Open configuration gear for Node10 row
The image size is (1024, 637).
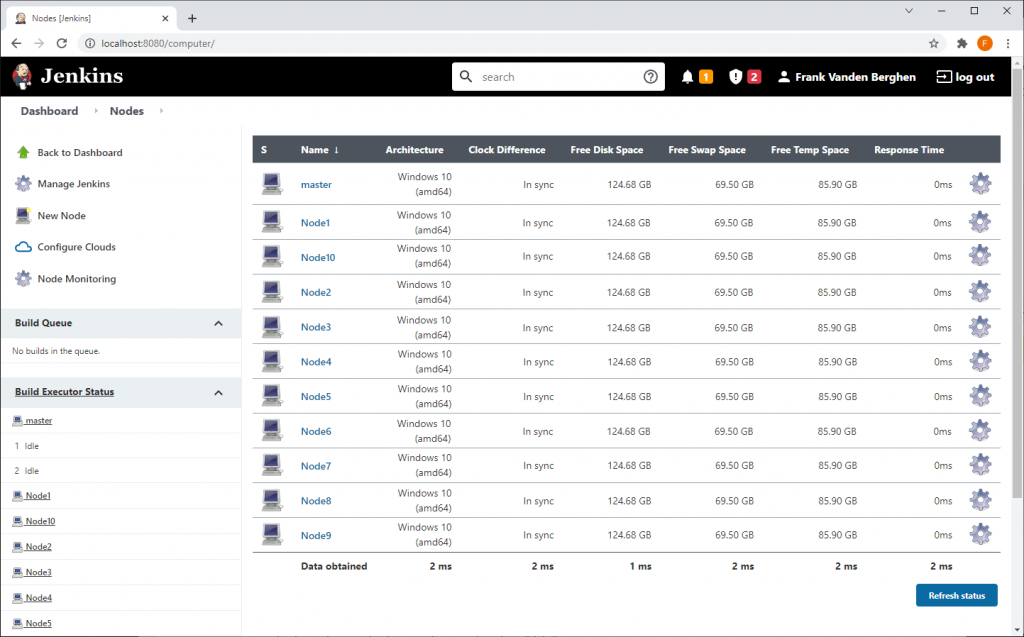[980, 255]
